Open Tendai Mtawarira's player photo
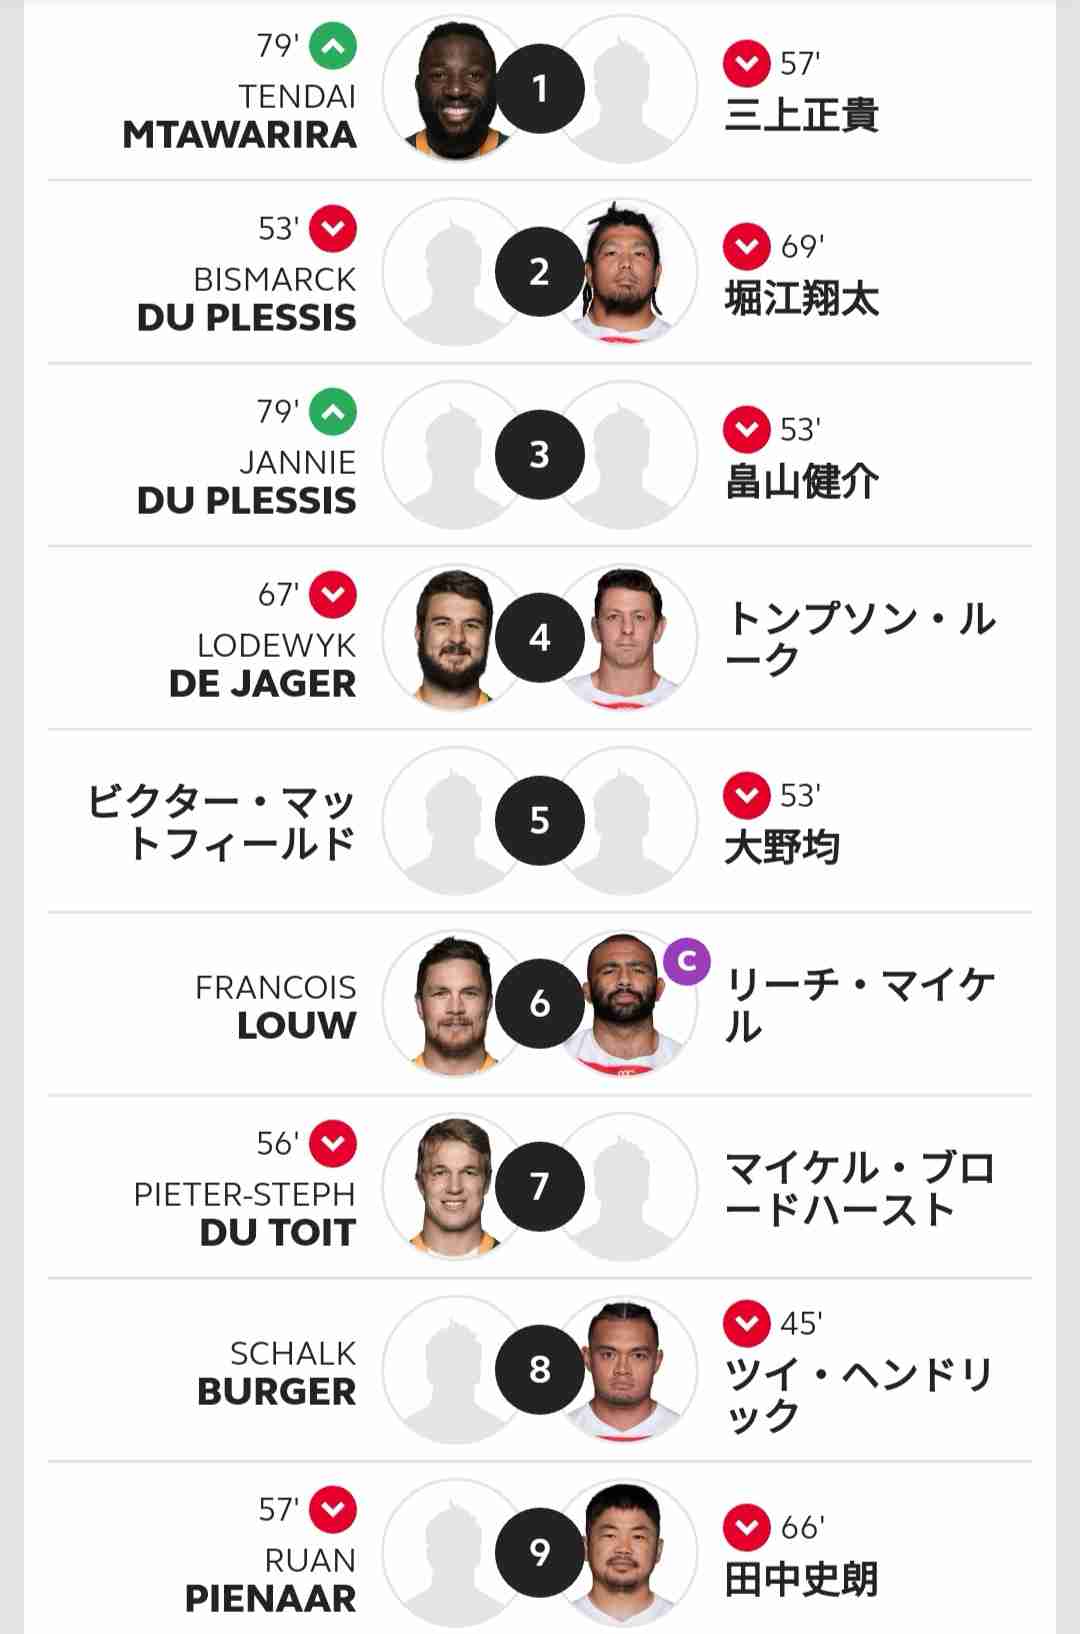 [x=455, y=89]
